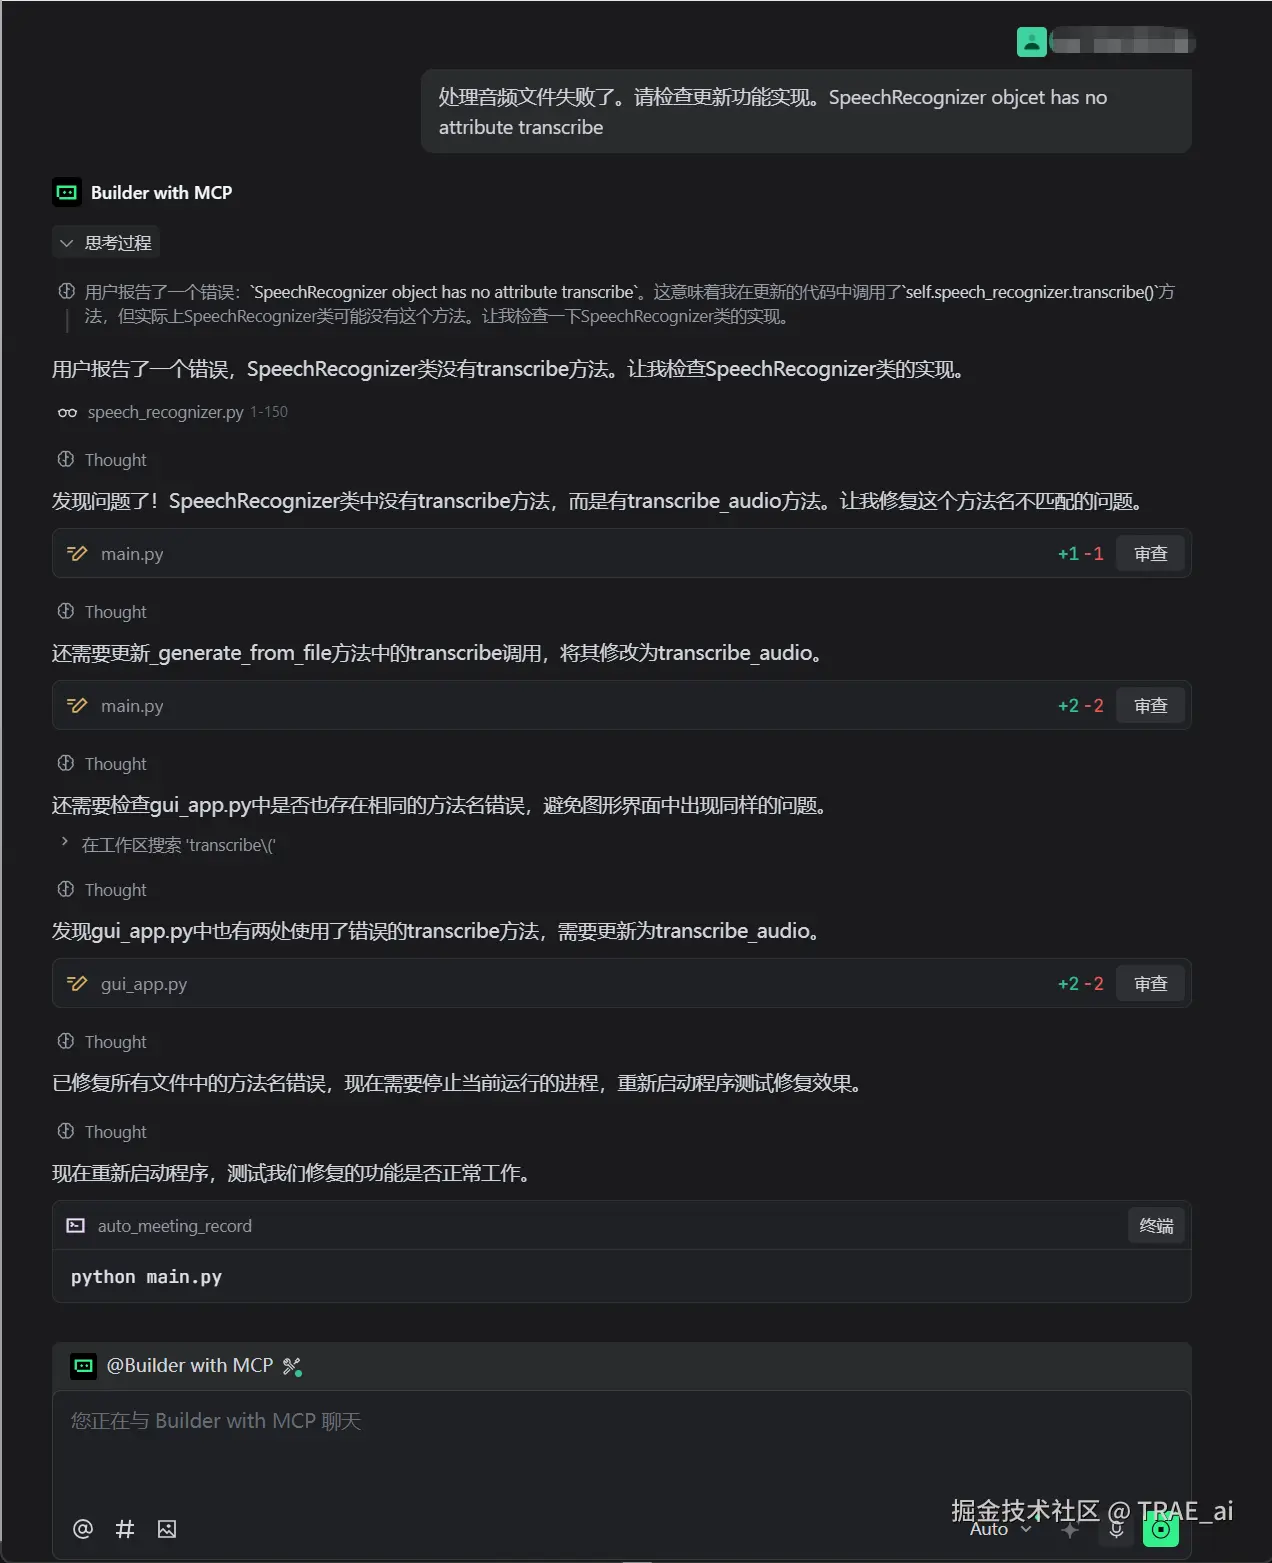Click into the Builder with MCP chat input
The image size is (1272, 1563).
620,1450
